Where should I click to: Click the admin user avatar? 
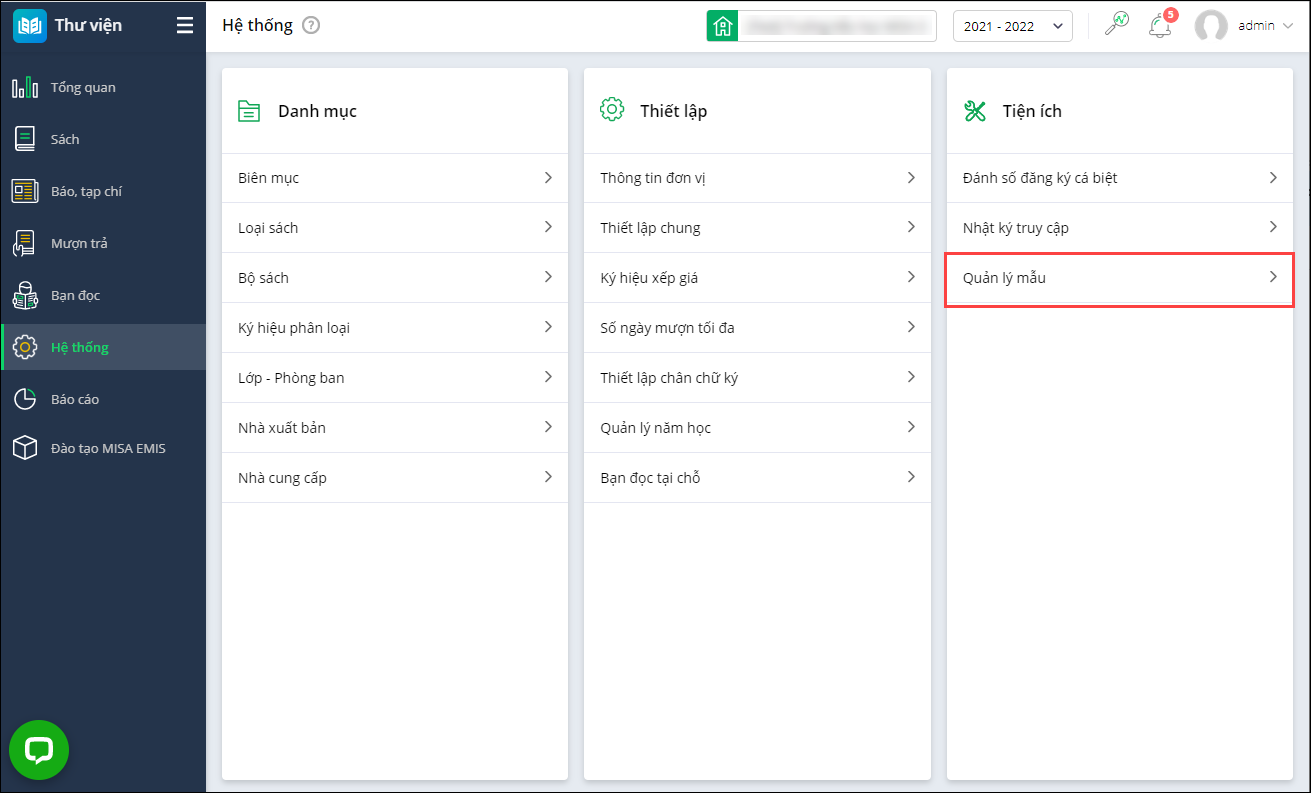[1211, 27]
